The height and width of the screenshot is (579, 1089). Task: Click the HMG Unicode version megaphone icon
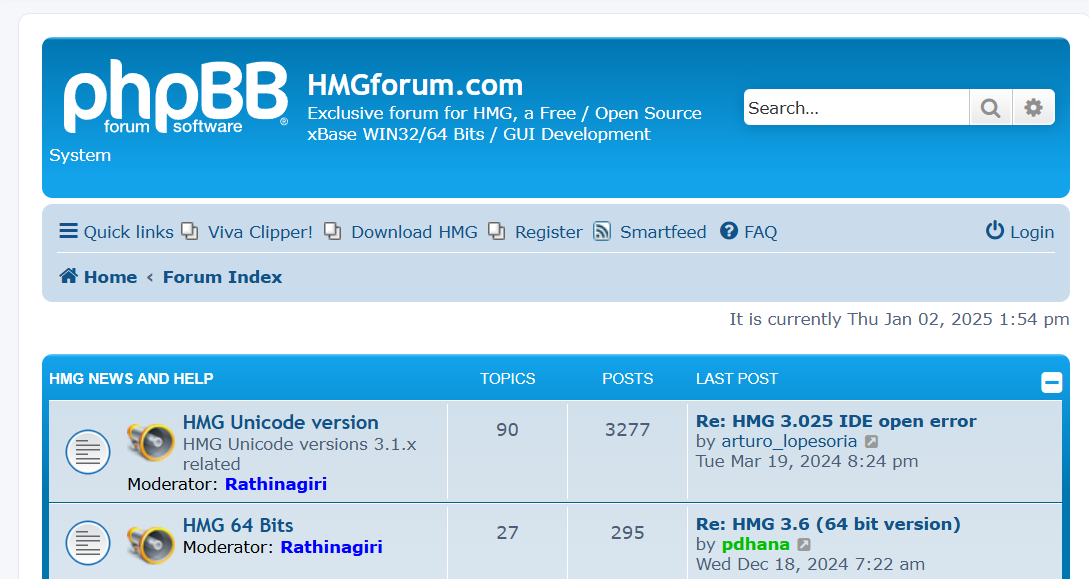[151, 441]
